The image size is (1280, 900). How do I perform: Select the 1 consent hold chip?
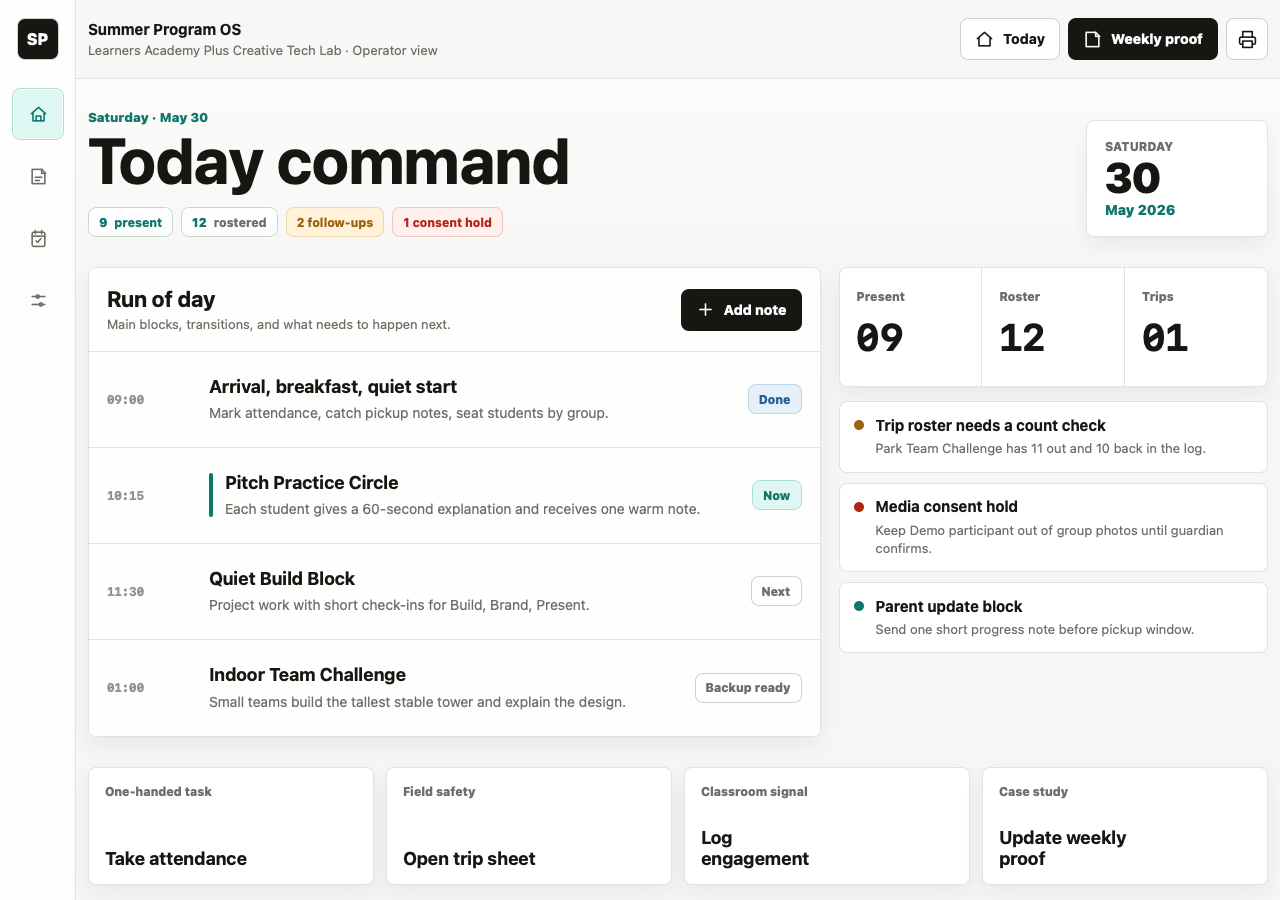pos(447,222)
